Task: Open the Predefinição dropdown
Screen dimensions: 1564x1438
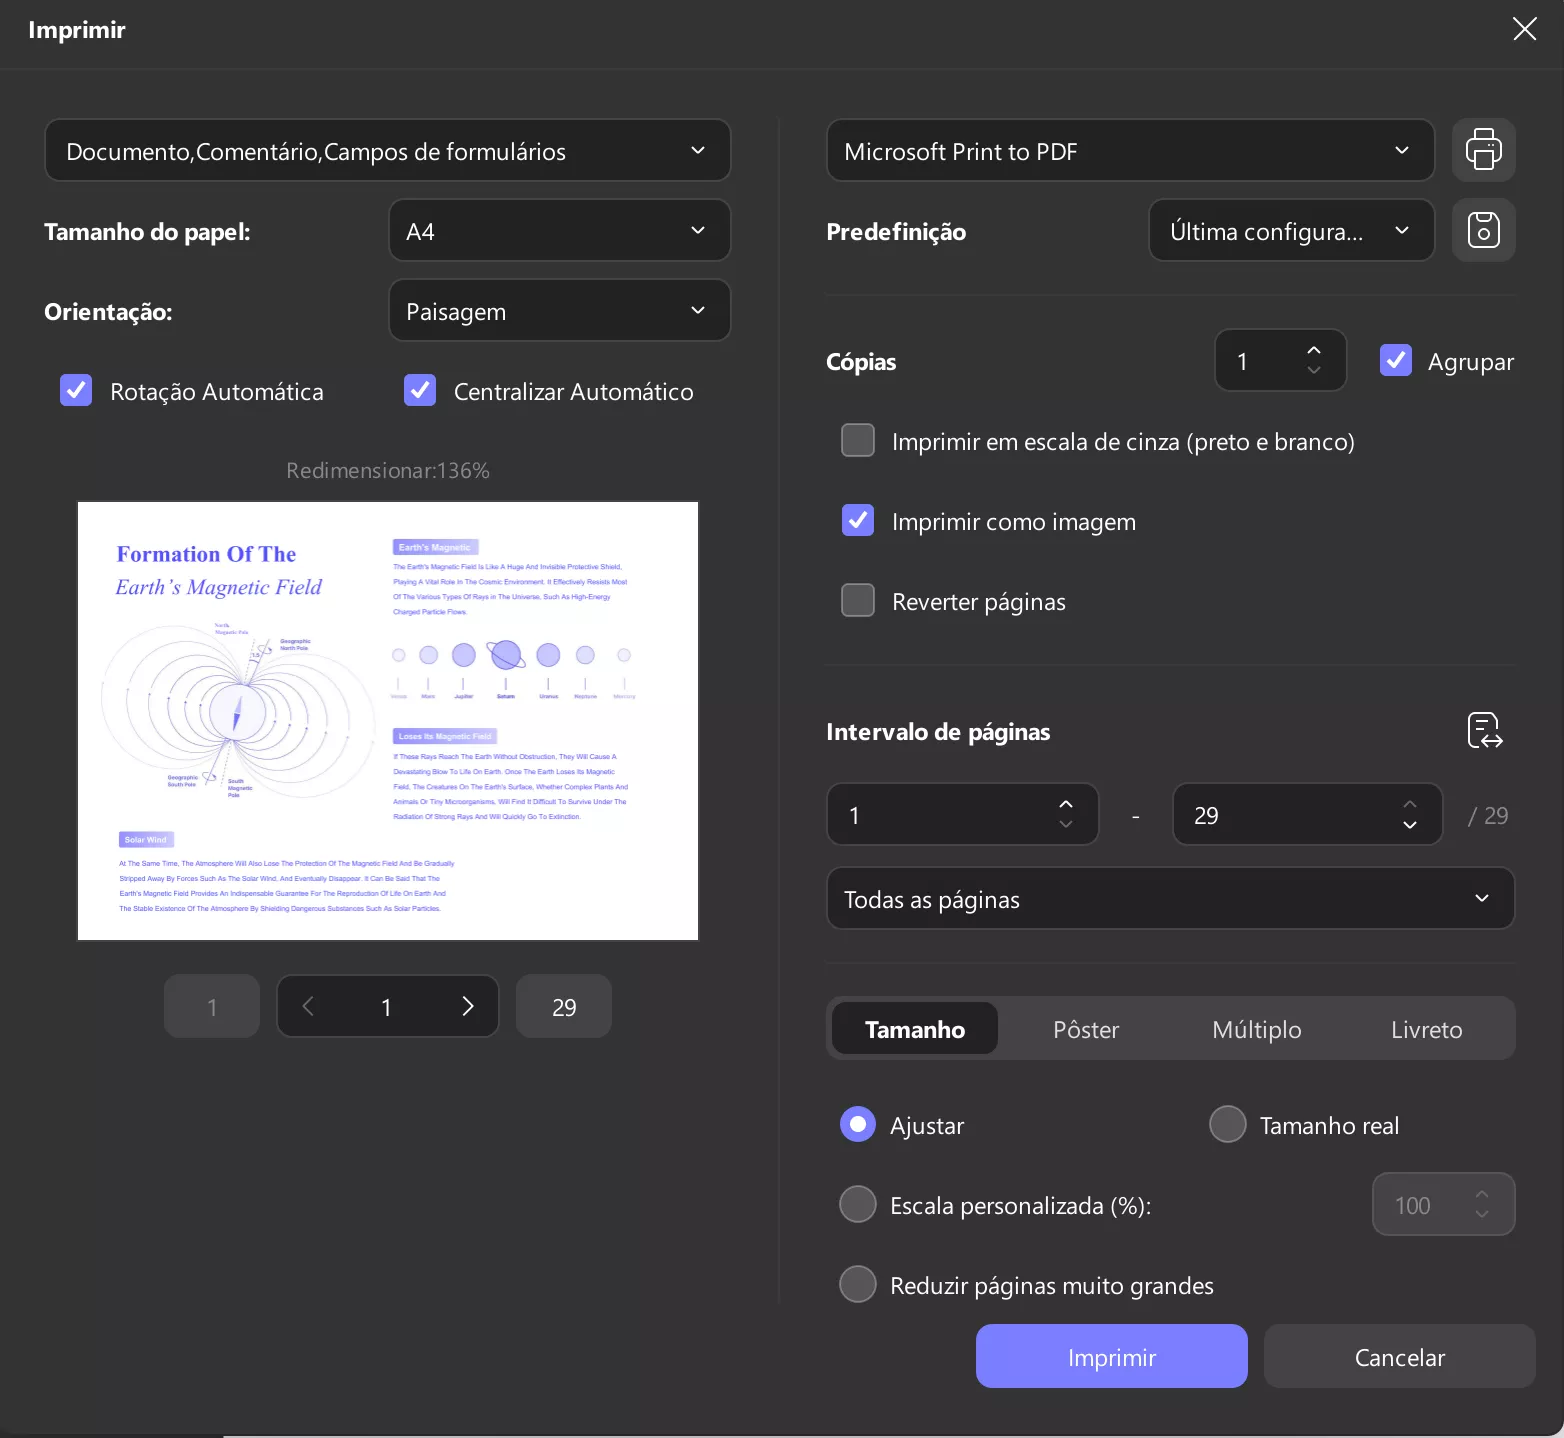Action: [1292, 230]
